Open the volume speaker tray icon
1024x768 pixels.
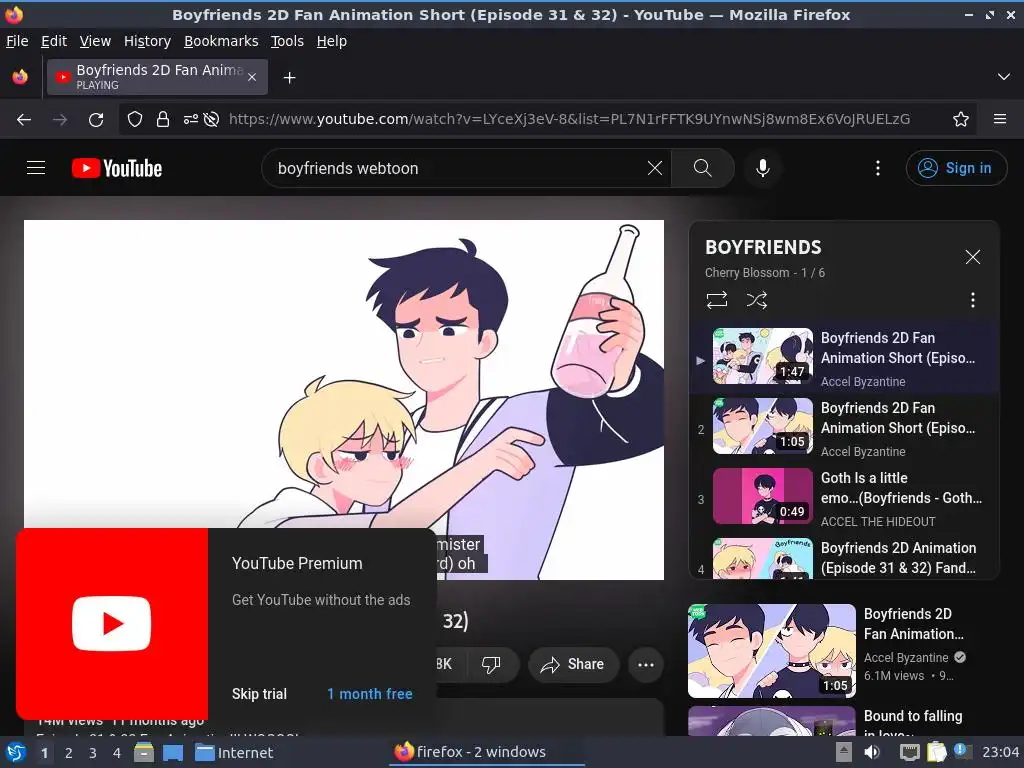pyautogui.click(x=872, y=752)
